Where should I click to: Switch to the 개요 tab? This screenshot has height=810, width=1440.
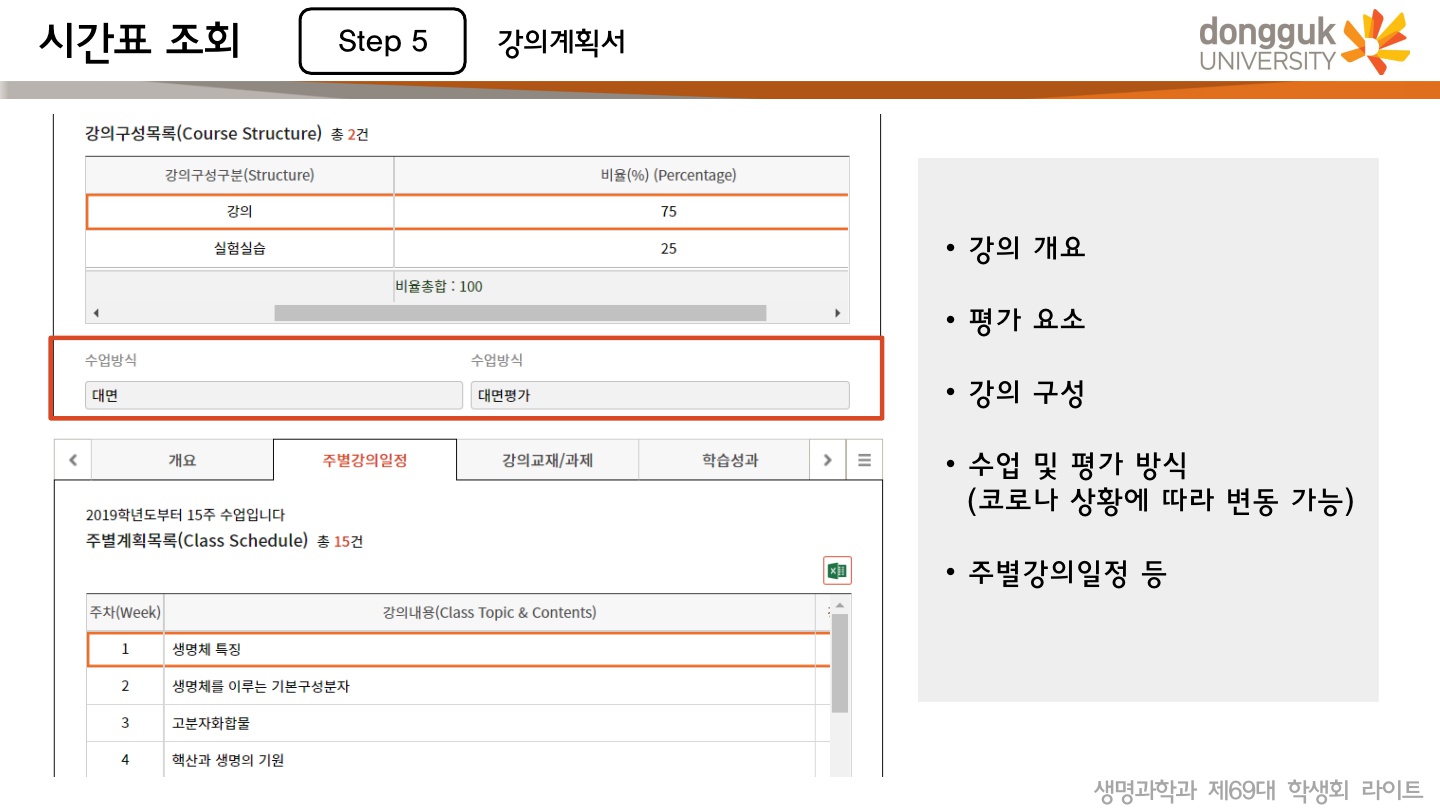click(182, 460)
